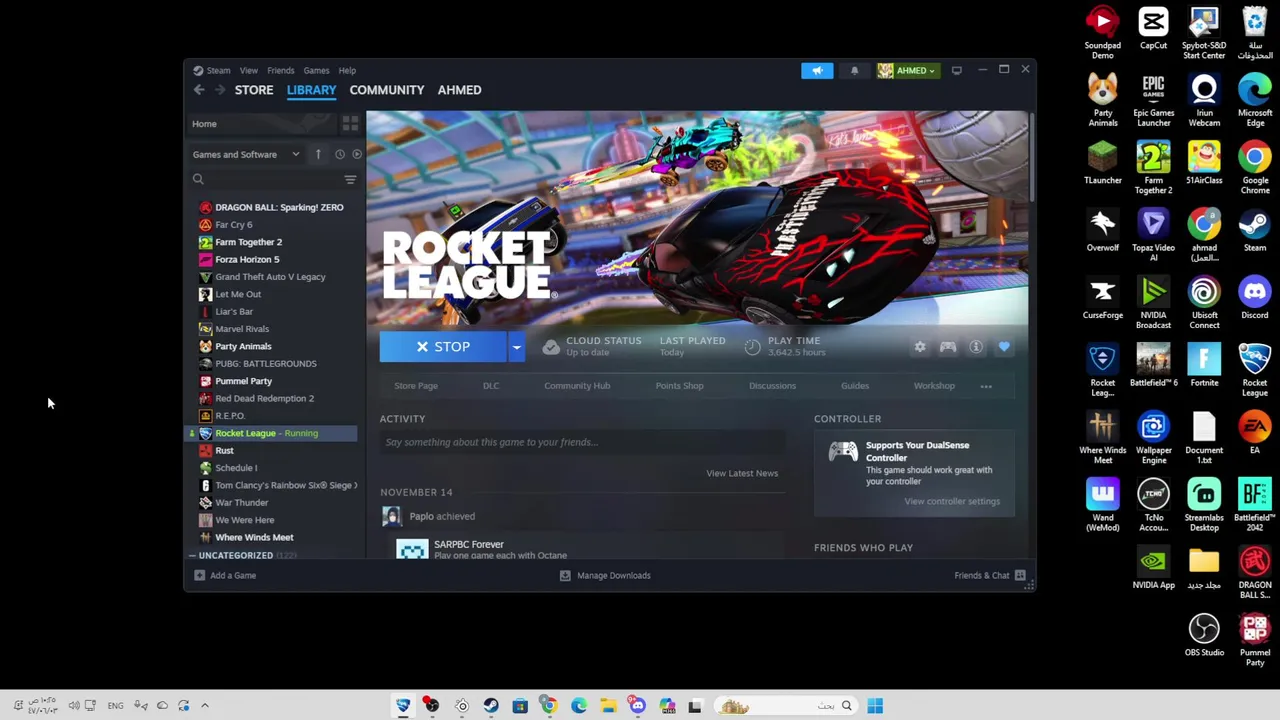Open the AHMED account dropdown
Image resolution: width=1280 pixels, height=720 pixels.
(907, 71)
